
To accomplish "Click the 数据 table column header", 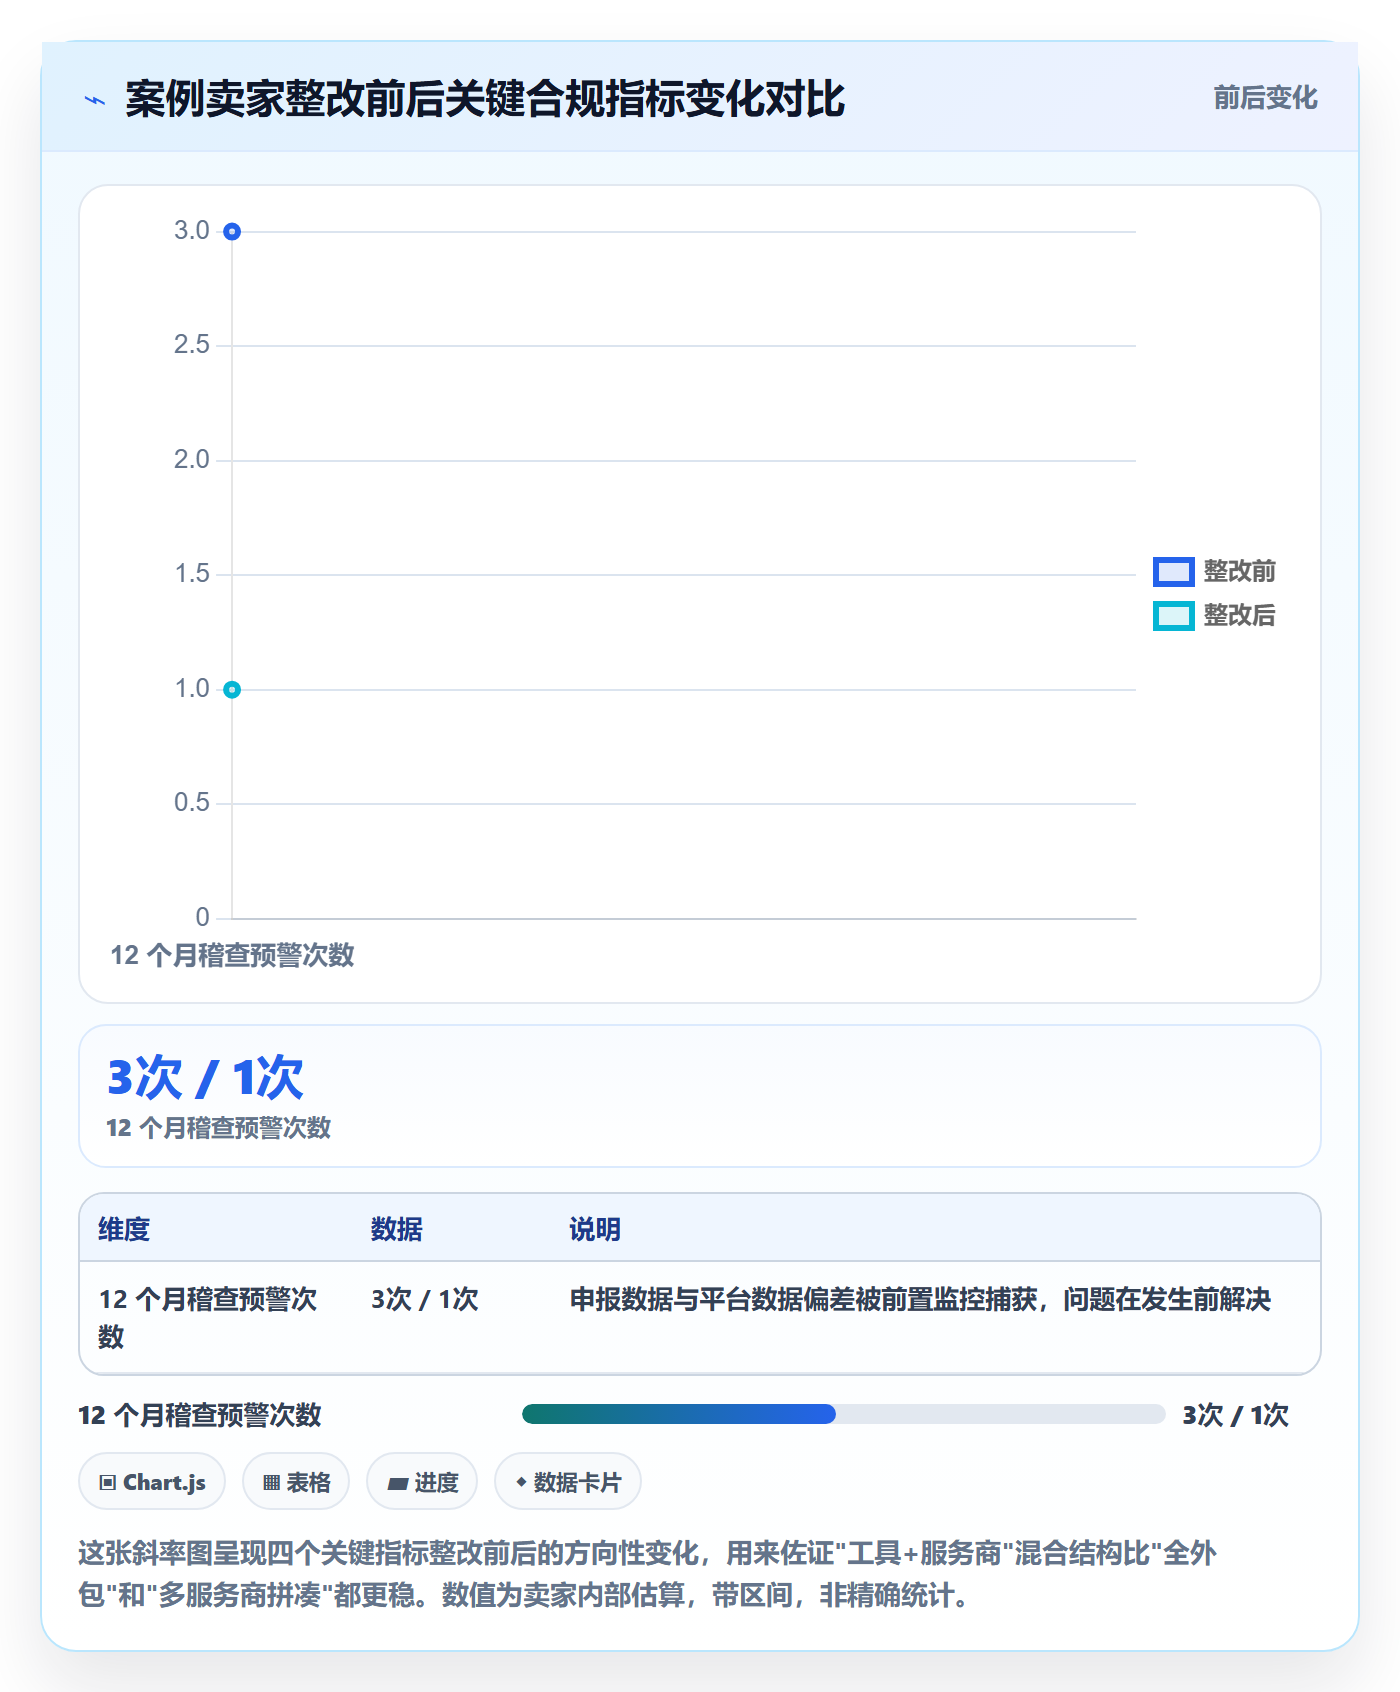I will point(397,1229).
